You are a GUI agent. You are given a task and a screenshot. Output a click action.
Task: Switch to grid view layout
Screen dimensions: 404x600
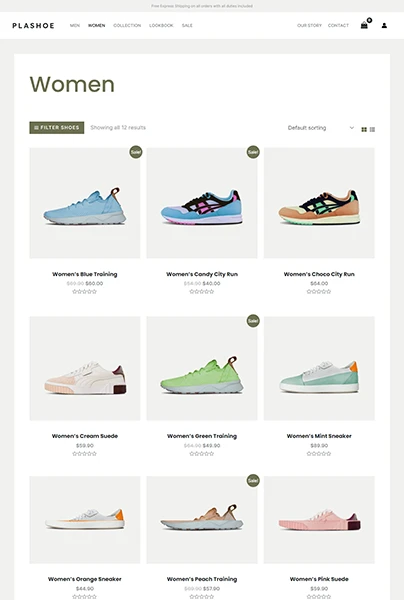click(x=364, y=130)
